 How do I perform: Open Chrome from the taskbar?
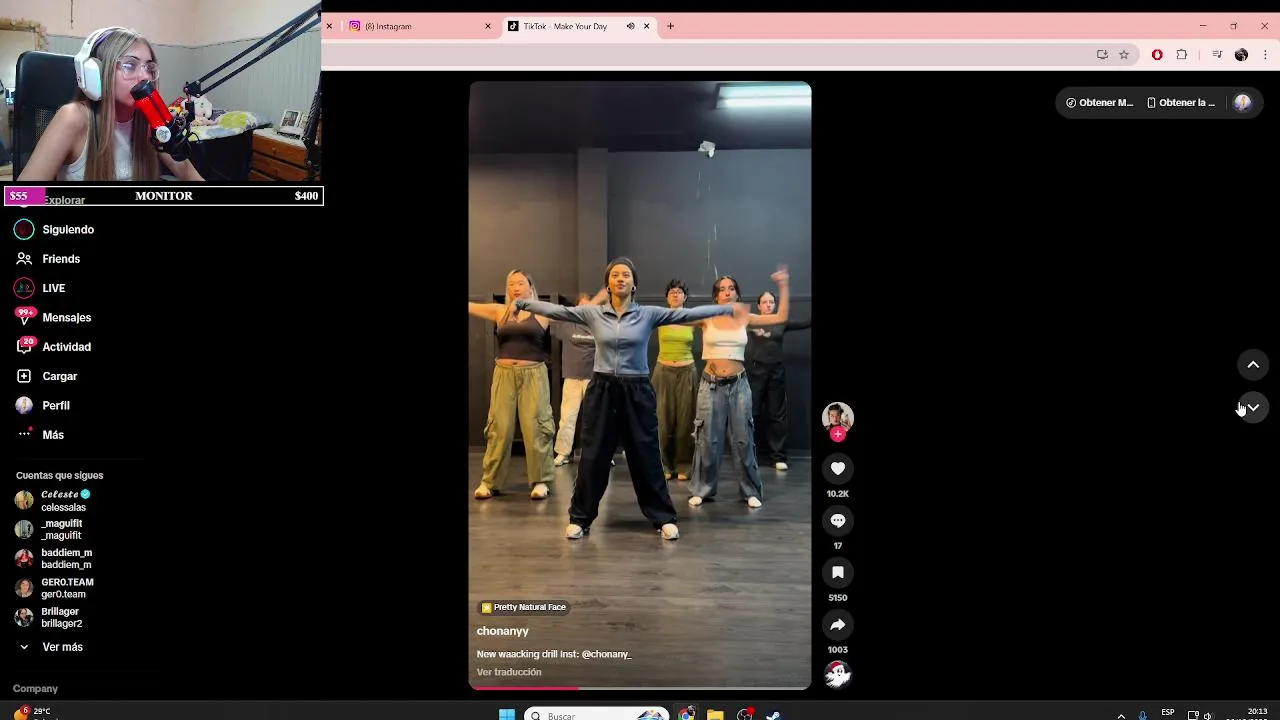tap(686, 714)
